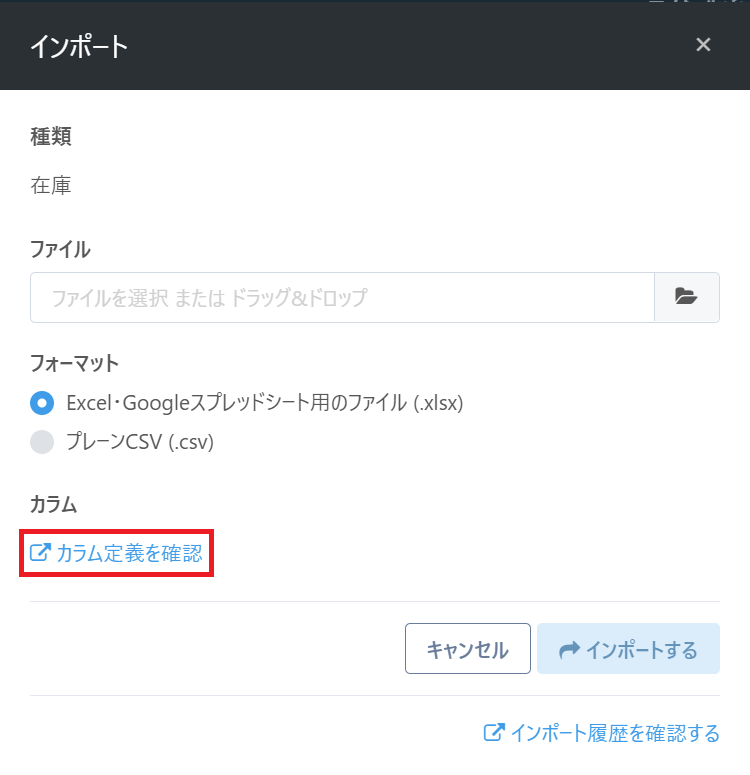Click the arrow icon on インポートする button
This screenshot has width=750, height=775.
569,650
